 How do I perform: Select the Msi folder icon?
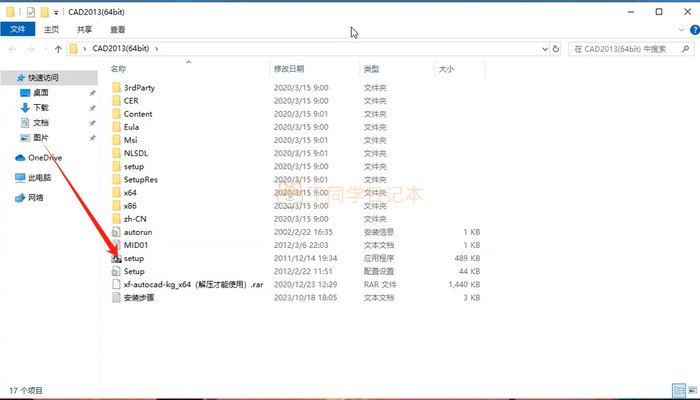pos(117,140)
